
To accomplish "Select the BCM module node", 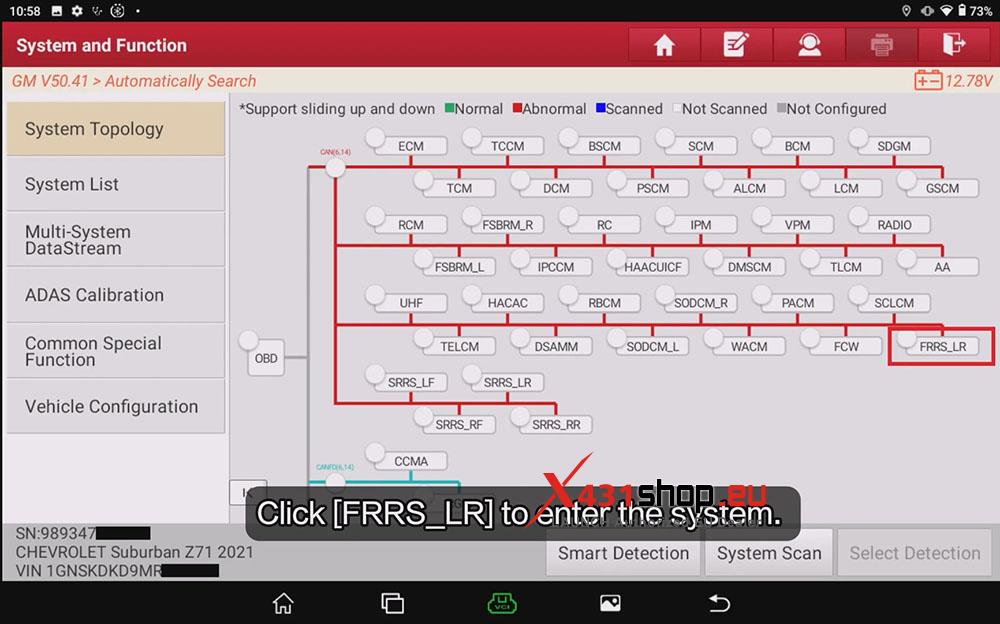I will click(797, 146).
